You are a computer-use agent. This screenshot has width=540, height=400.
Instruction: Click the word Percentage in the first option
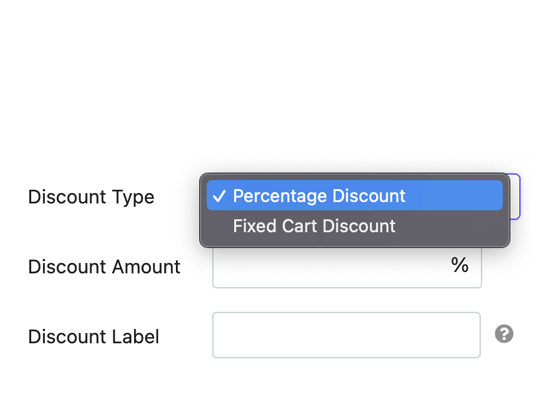click(280, 196)
